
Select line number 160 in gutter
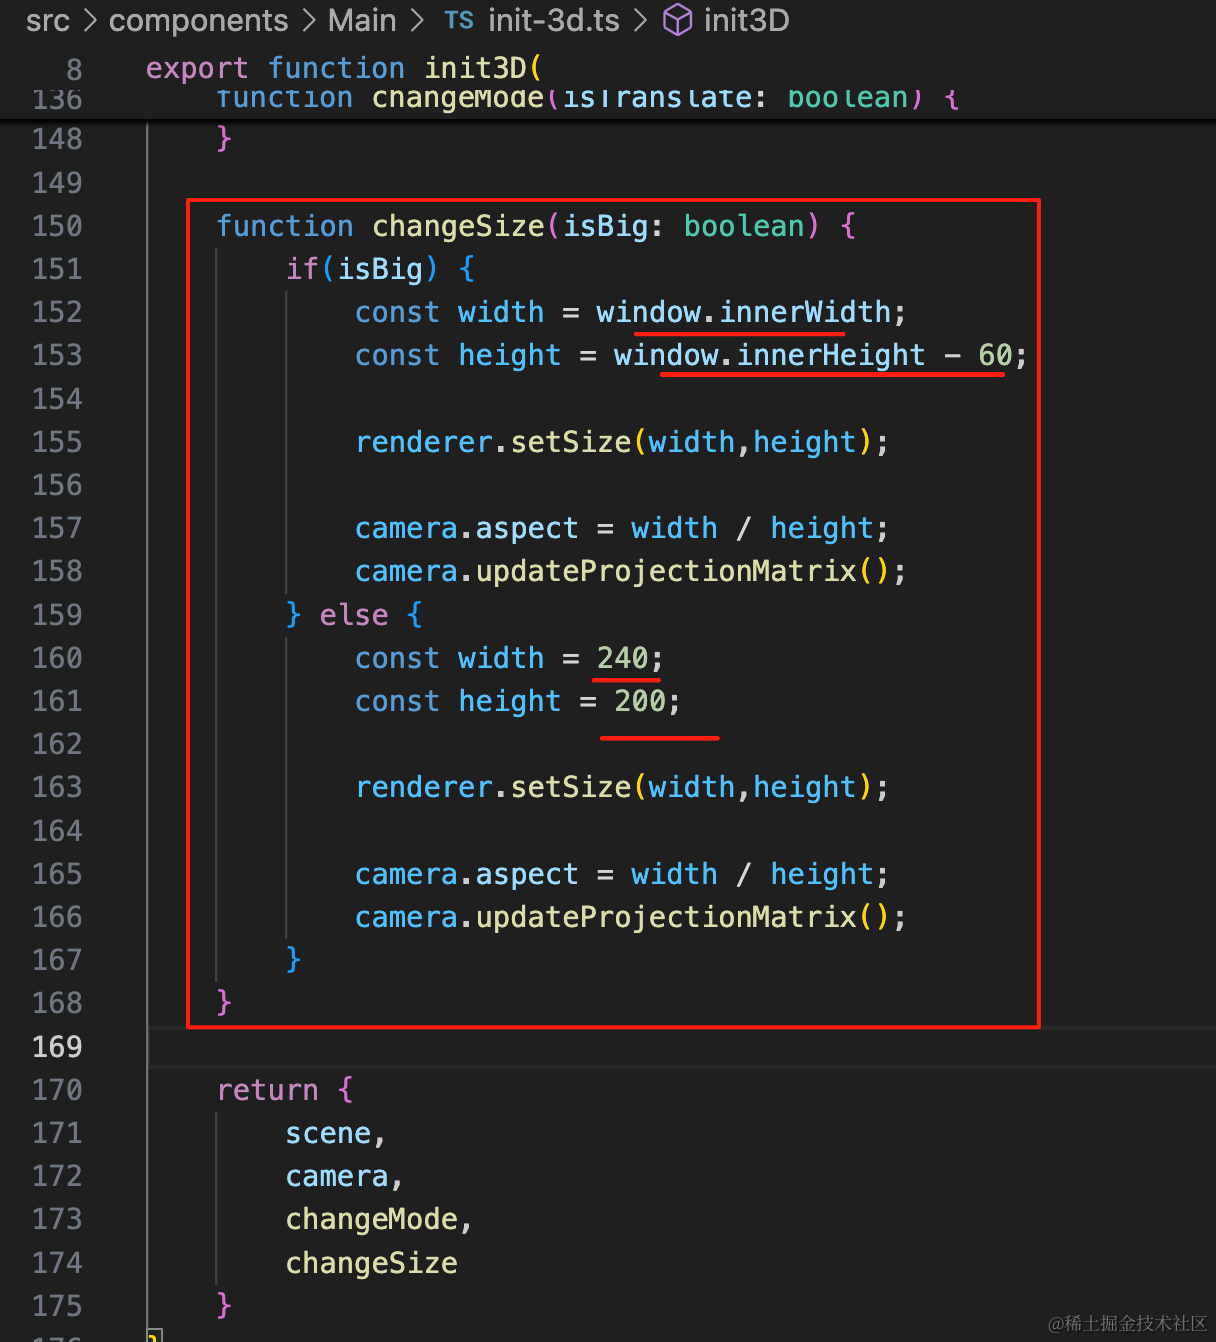[57, 658]
